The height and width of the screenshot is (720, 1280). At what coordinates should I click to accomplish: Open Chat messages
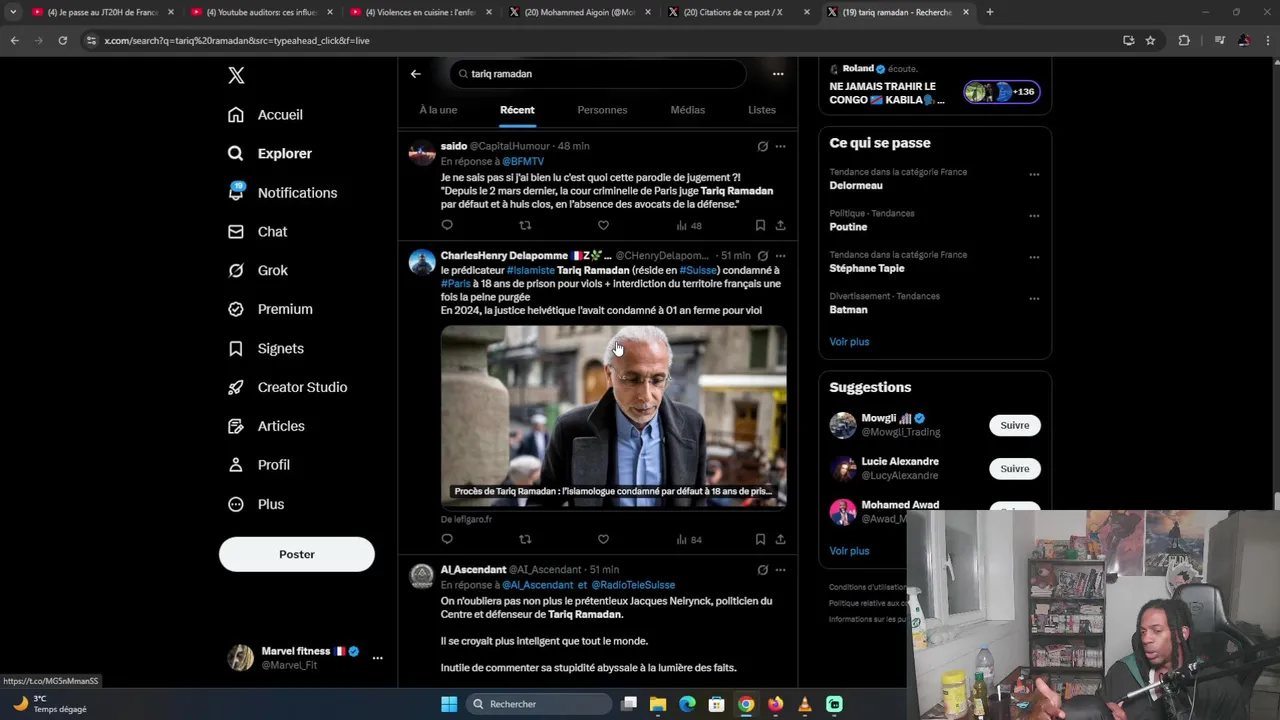[257, 232]
